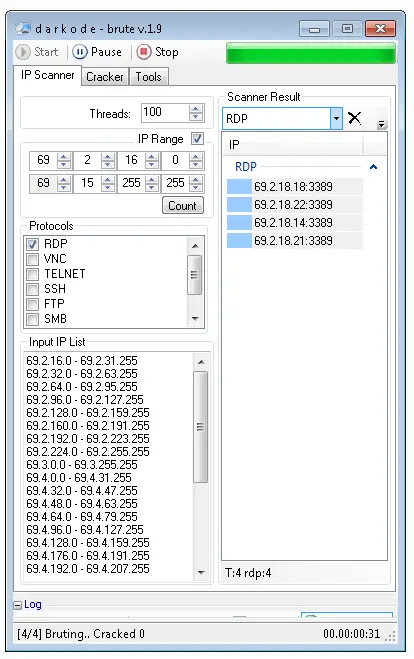Image resolution: width=414 pixels, height=659 pixels.
Task: Enable the VNC protocol checkbox
Action: 32,259
